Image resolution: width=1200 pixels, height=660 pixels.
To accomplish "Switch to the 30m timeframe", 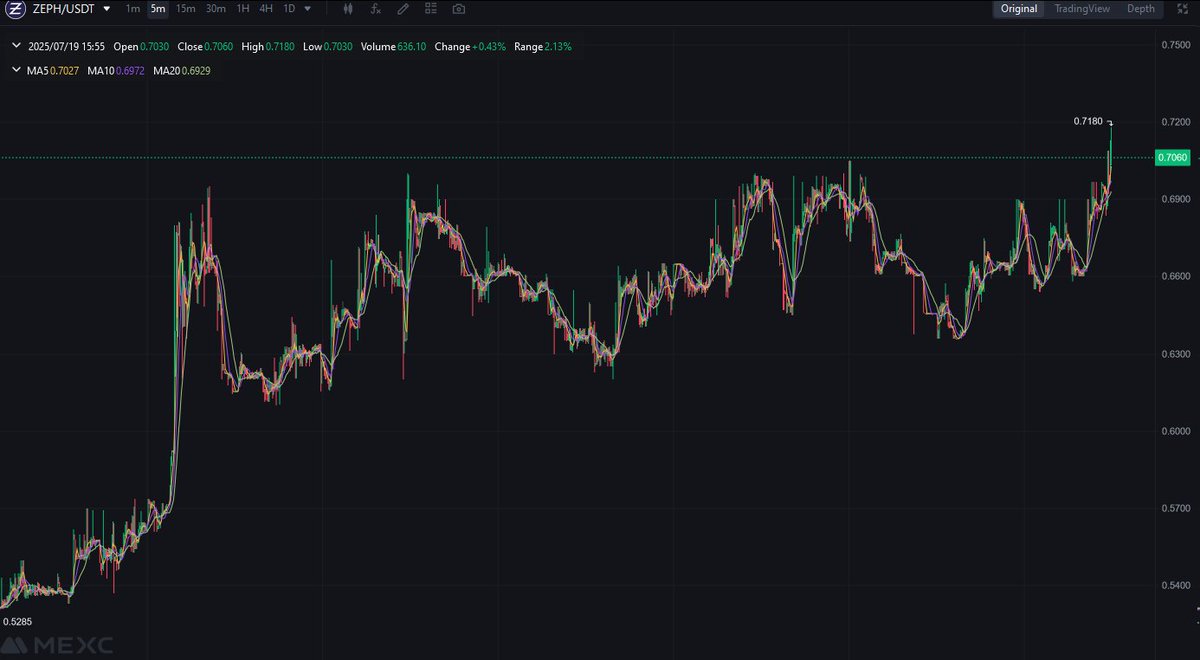I will point(215,9).
